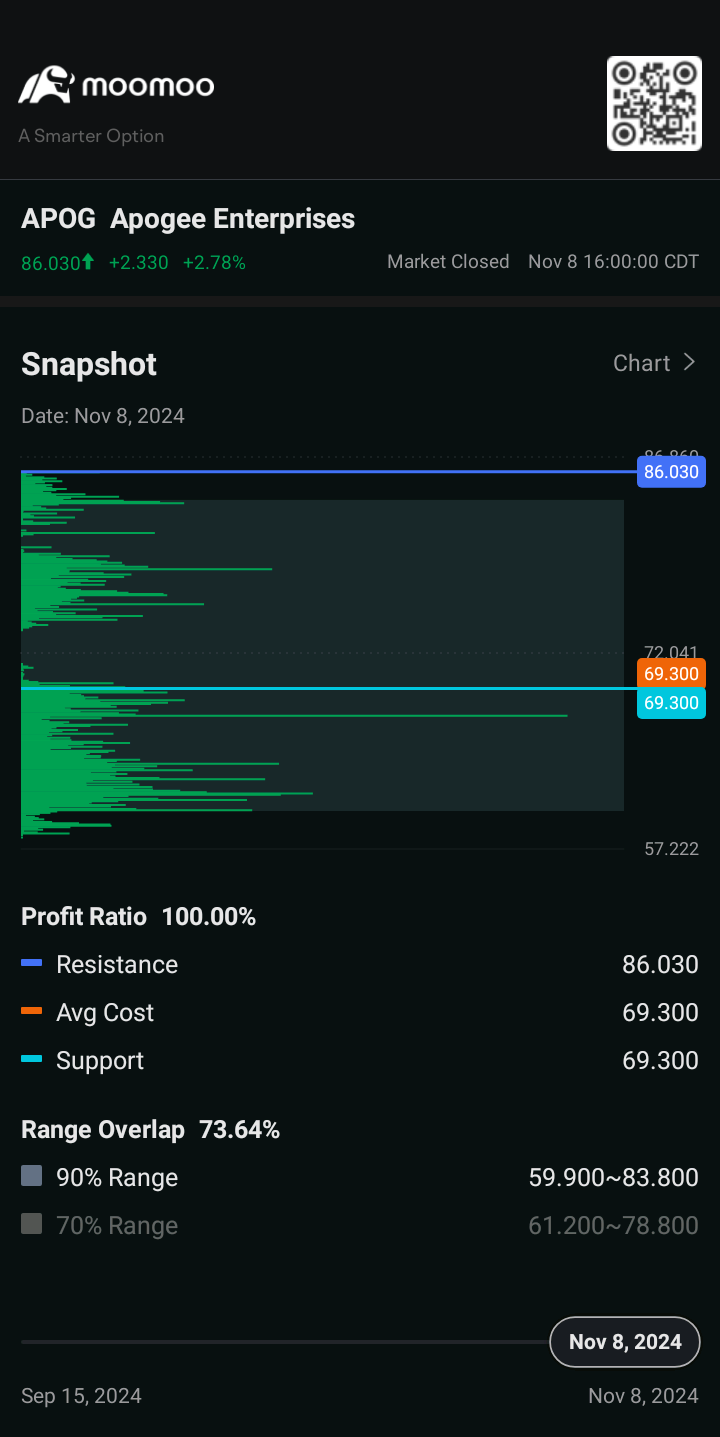This screenshot has height=1437, width=720.
Task: Click the green price up arrow
Action: (x=88, y=262)
